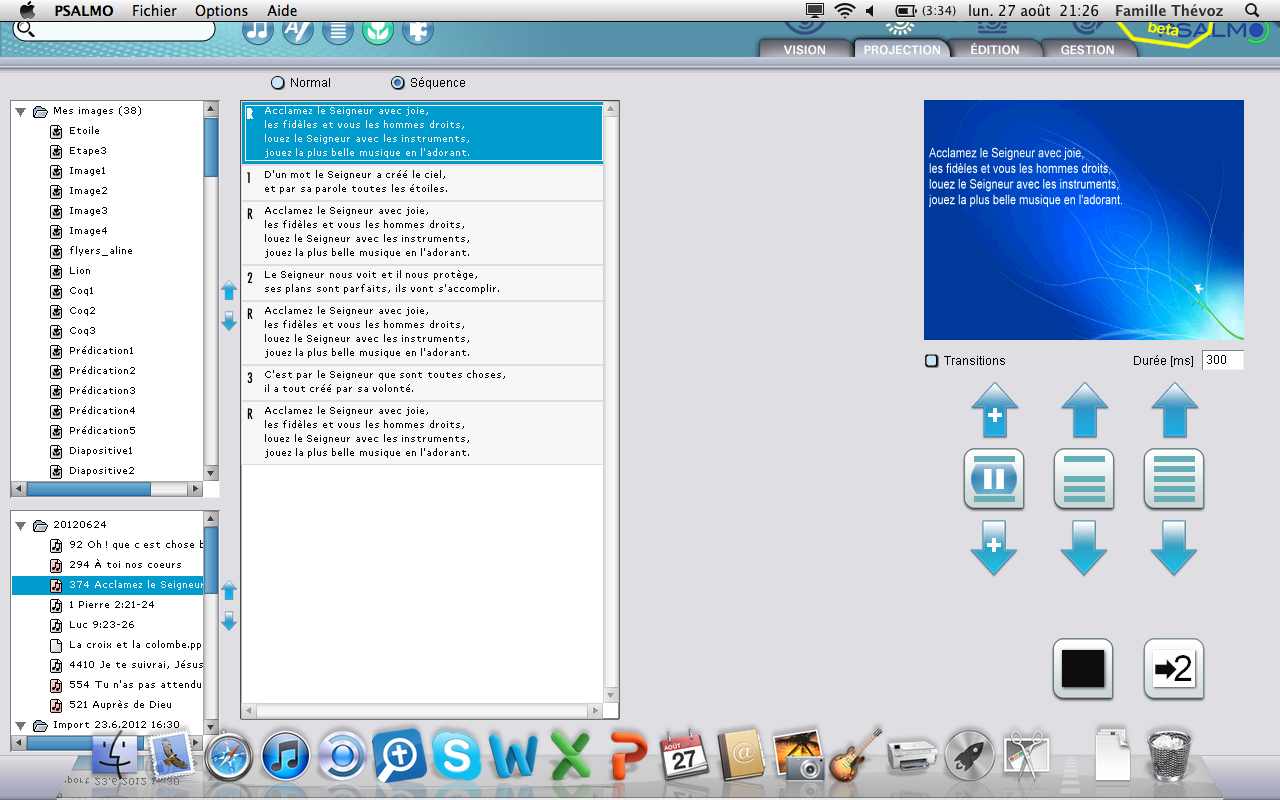Click up arrow above the paragraph-layout button
1280x800 pixels.
(x=1084, y=410)
